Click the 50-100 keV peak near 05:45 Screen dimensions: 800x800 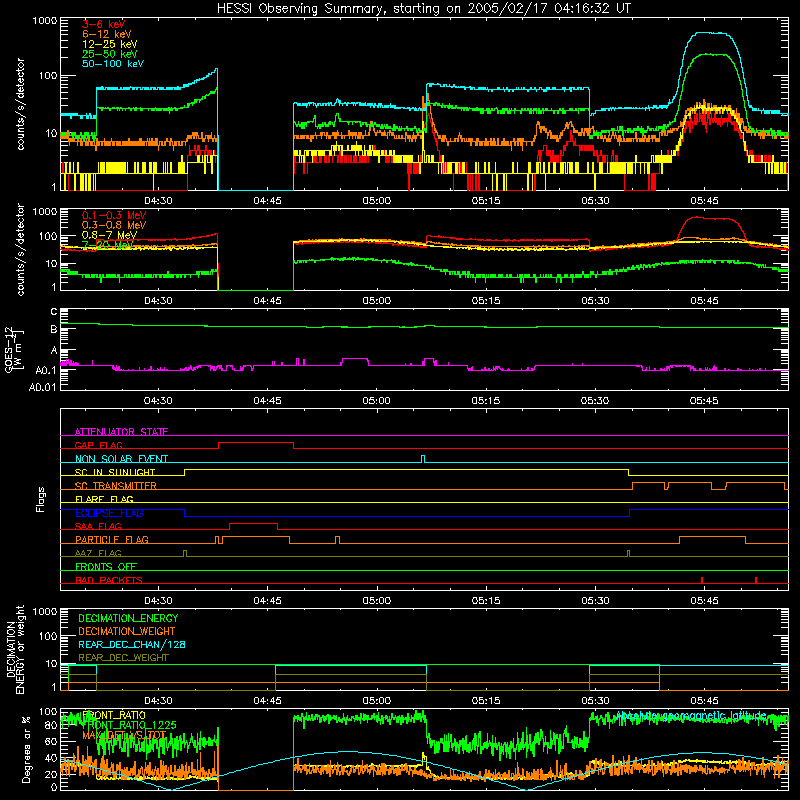(713, 33)
